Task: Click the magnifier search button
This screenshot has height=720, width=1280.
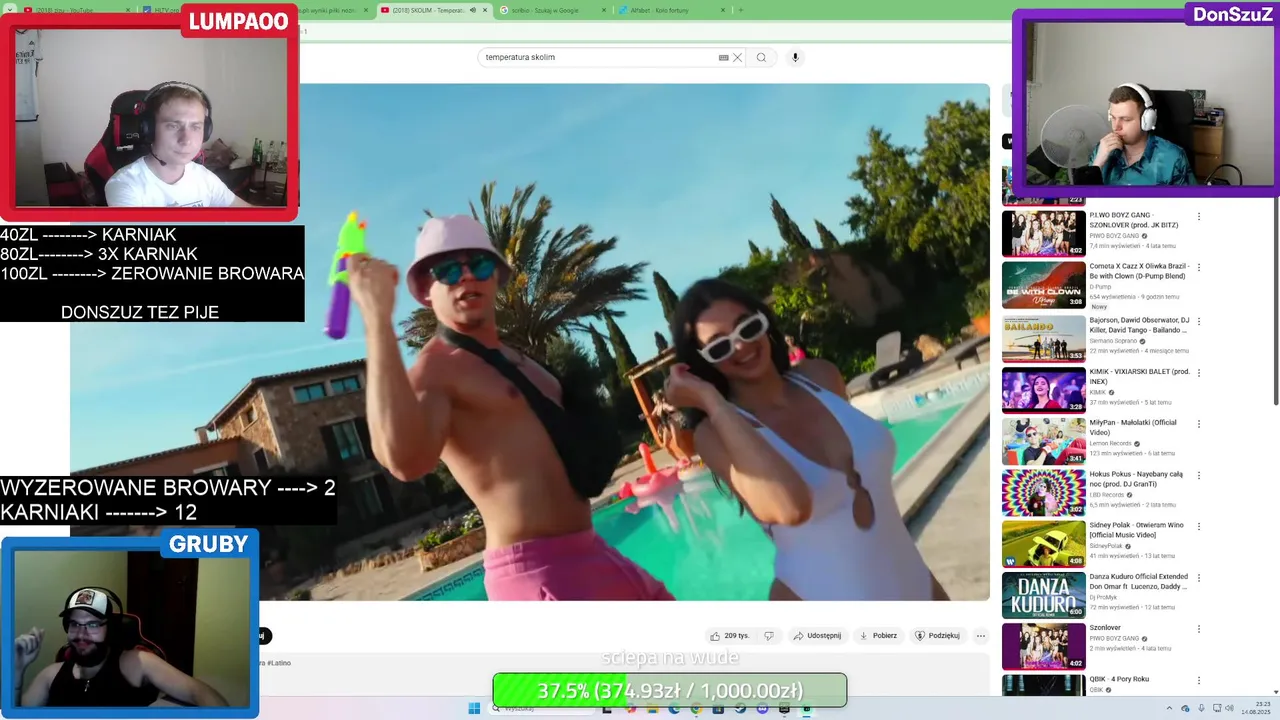Action: click(761, 57)
